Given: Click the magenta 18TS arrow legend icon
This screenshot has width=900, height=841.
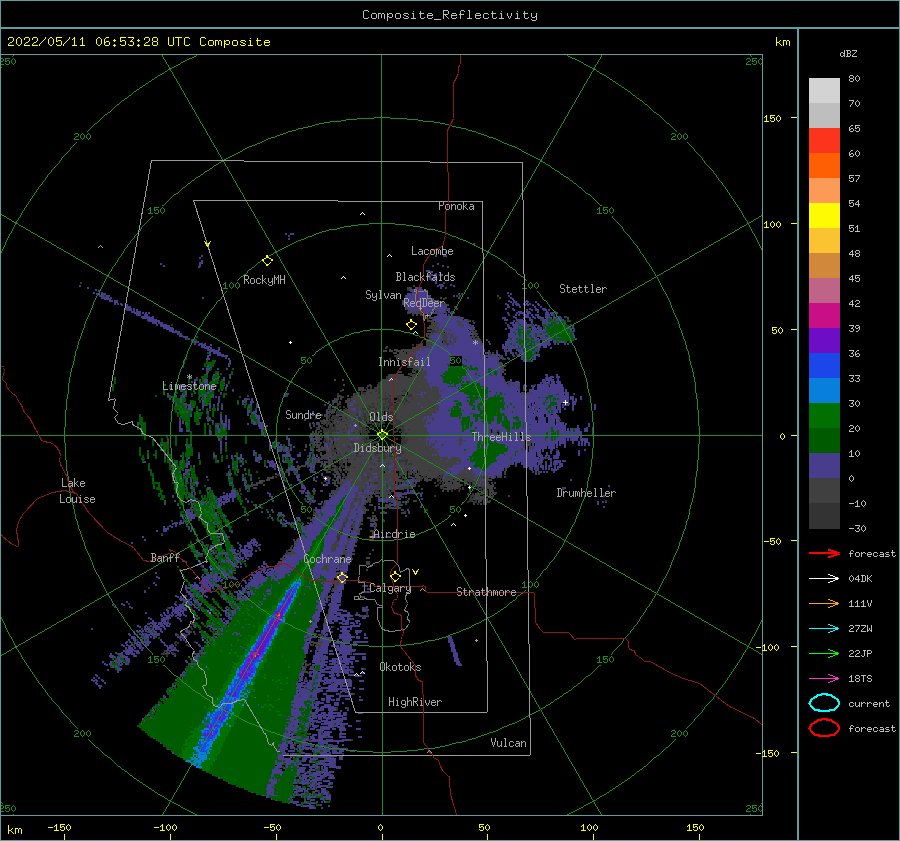Looking at the screenshot, I should click(x=824, y=679).
